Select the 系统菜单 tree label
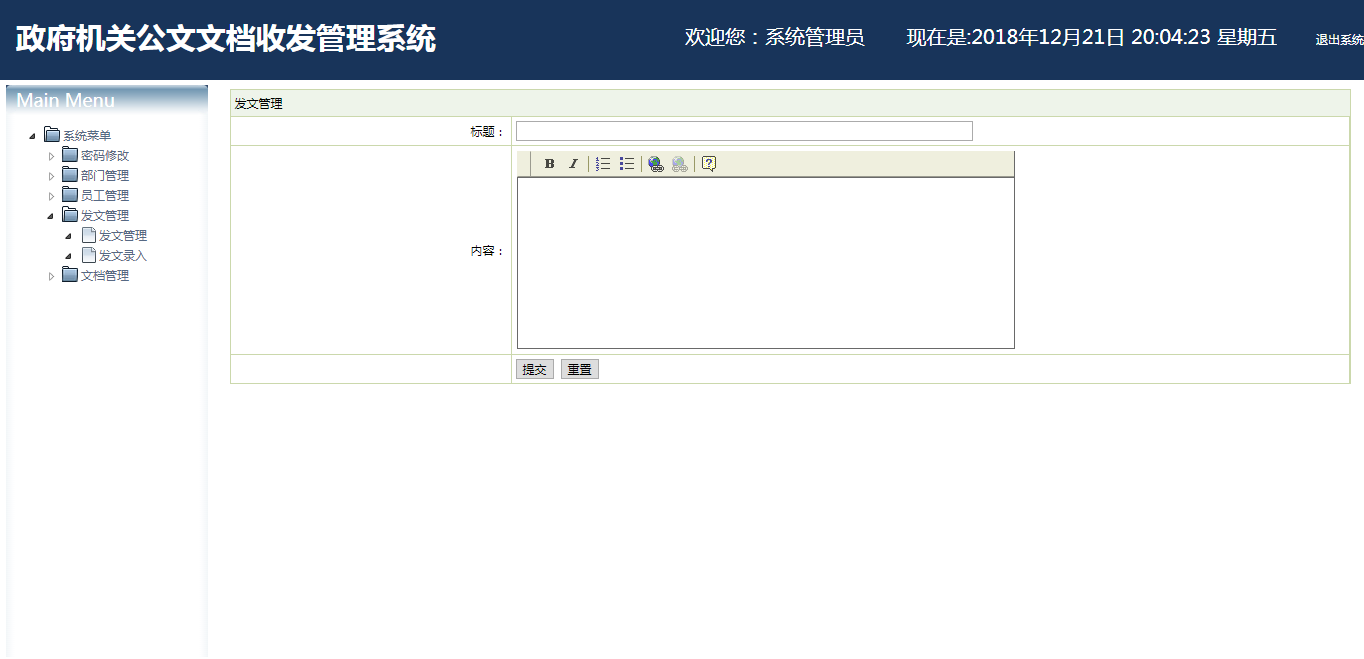 87,136
